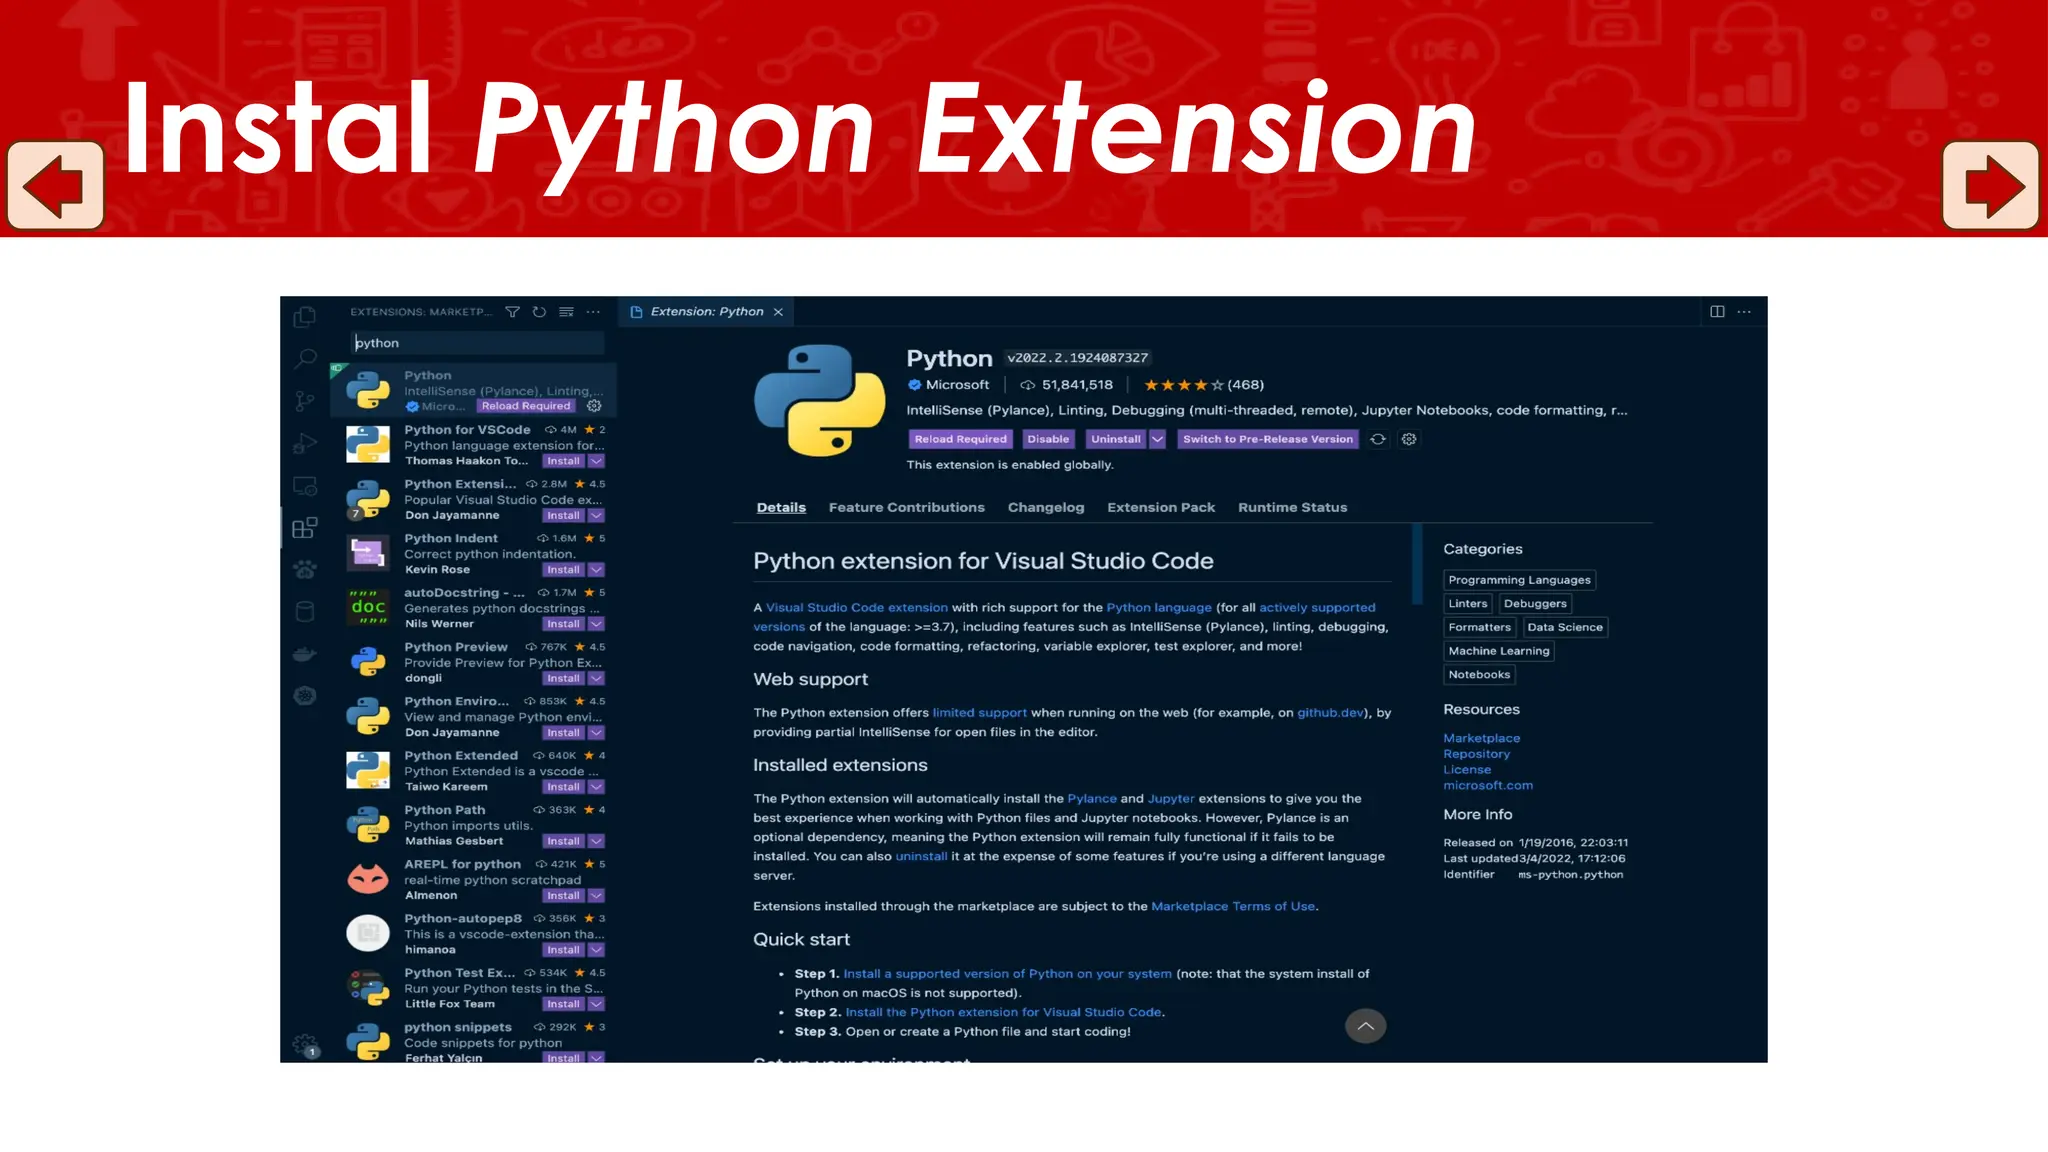
Task: Click the Pylance link in description
Action: (x=1092, y=798)
